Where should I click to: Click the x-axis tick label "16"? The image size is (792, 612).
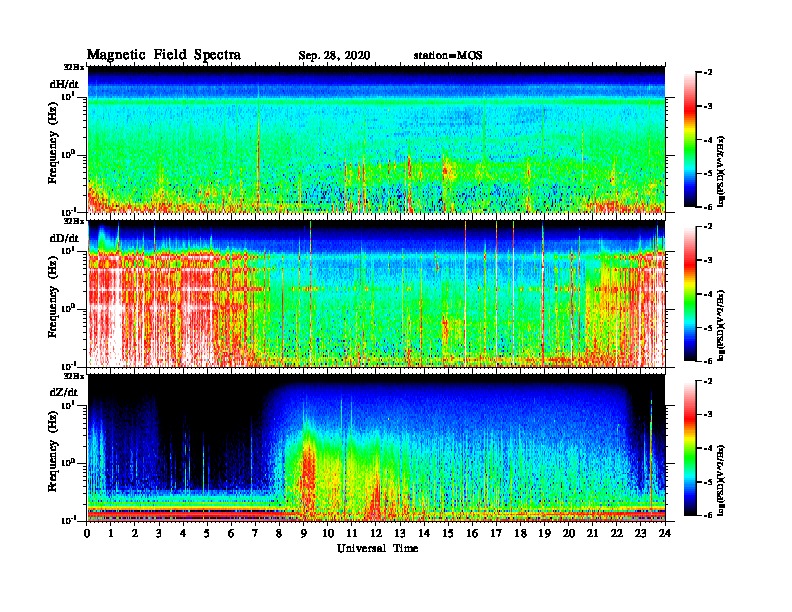[x=472, y=534]
